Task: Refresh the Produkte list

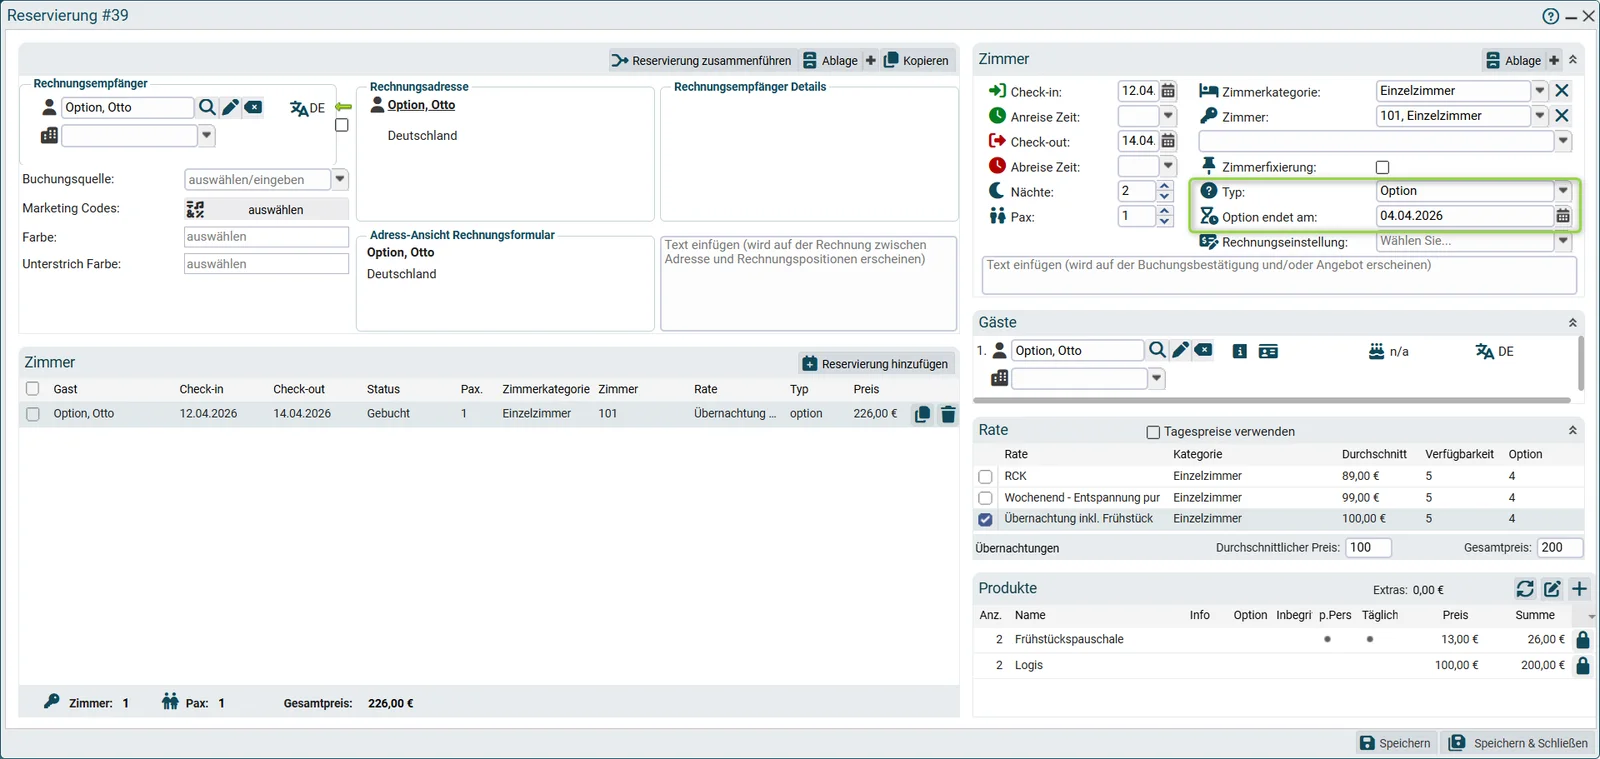Action: (1525, 589)
